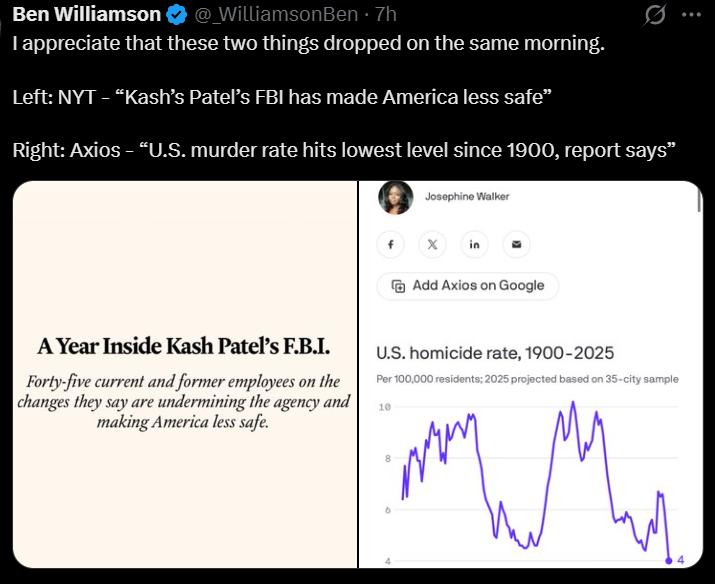
Task: Click Josephine Walker's round author avatar
Action: click(393, 198)
